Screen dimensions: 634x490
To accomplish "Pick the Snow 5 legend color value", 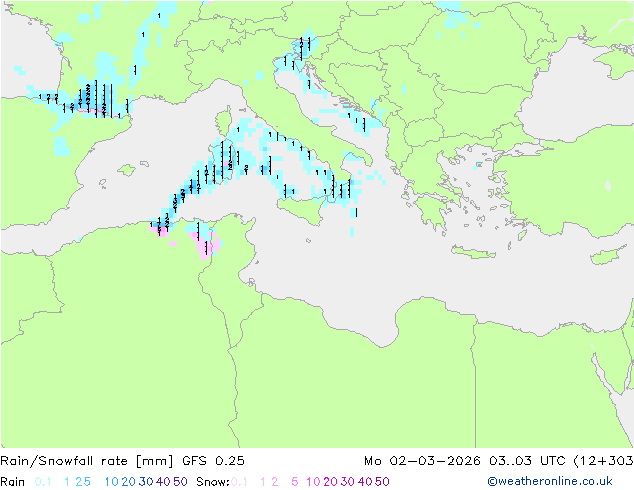I will (x=295, y=482).
